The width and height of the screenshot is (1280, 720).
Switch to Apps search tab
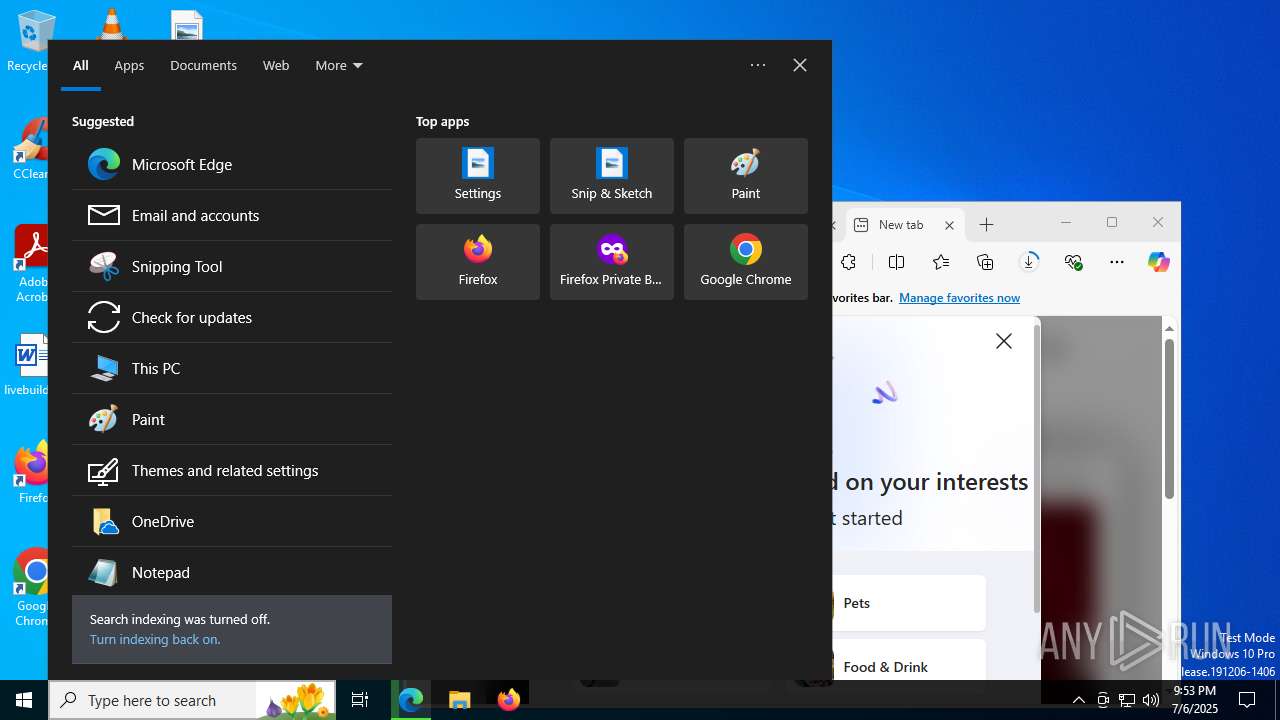pyautogui.click(x=129, y=65)
